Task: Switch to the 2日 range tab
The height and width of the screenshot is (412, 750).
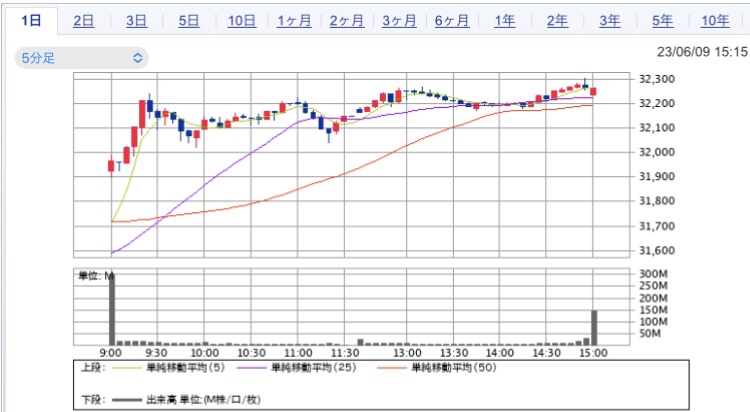Action: pos(84,21)
